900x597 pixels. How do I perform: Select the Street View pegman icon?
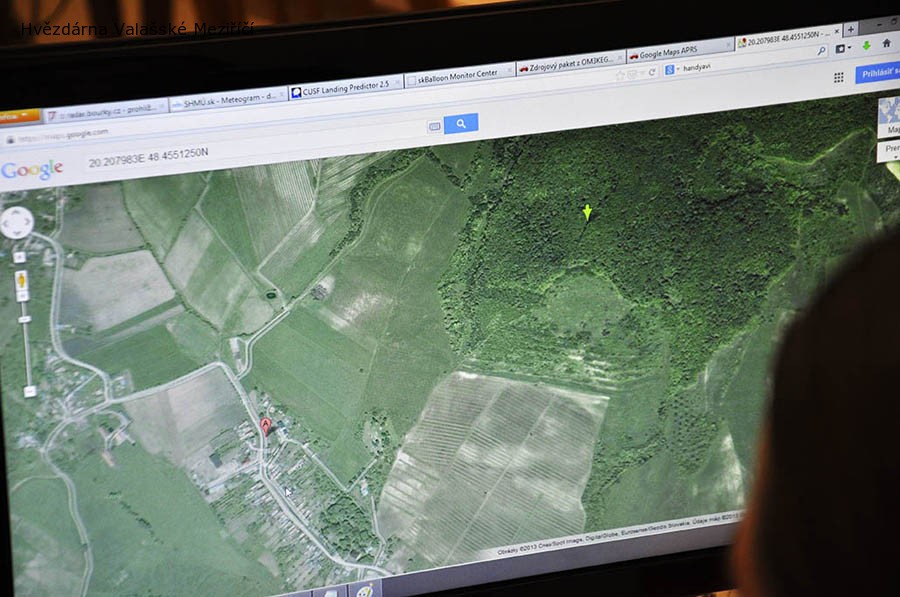tap(22, 281)
